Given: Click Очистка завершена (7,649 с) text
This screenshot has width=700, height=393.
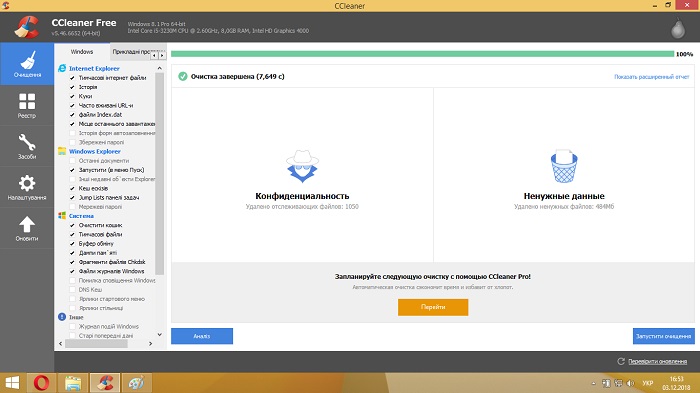Looking at the screenshot, I should pyautogui.click(x=238, y=76).
